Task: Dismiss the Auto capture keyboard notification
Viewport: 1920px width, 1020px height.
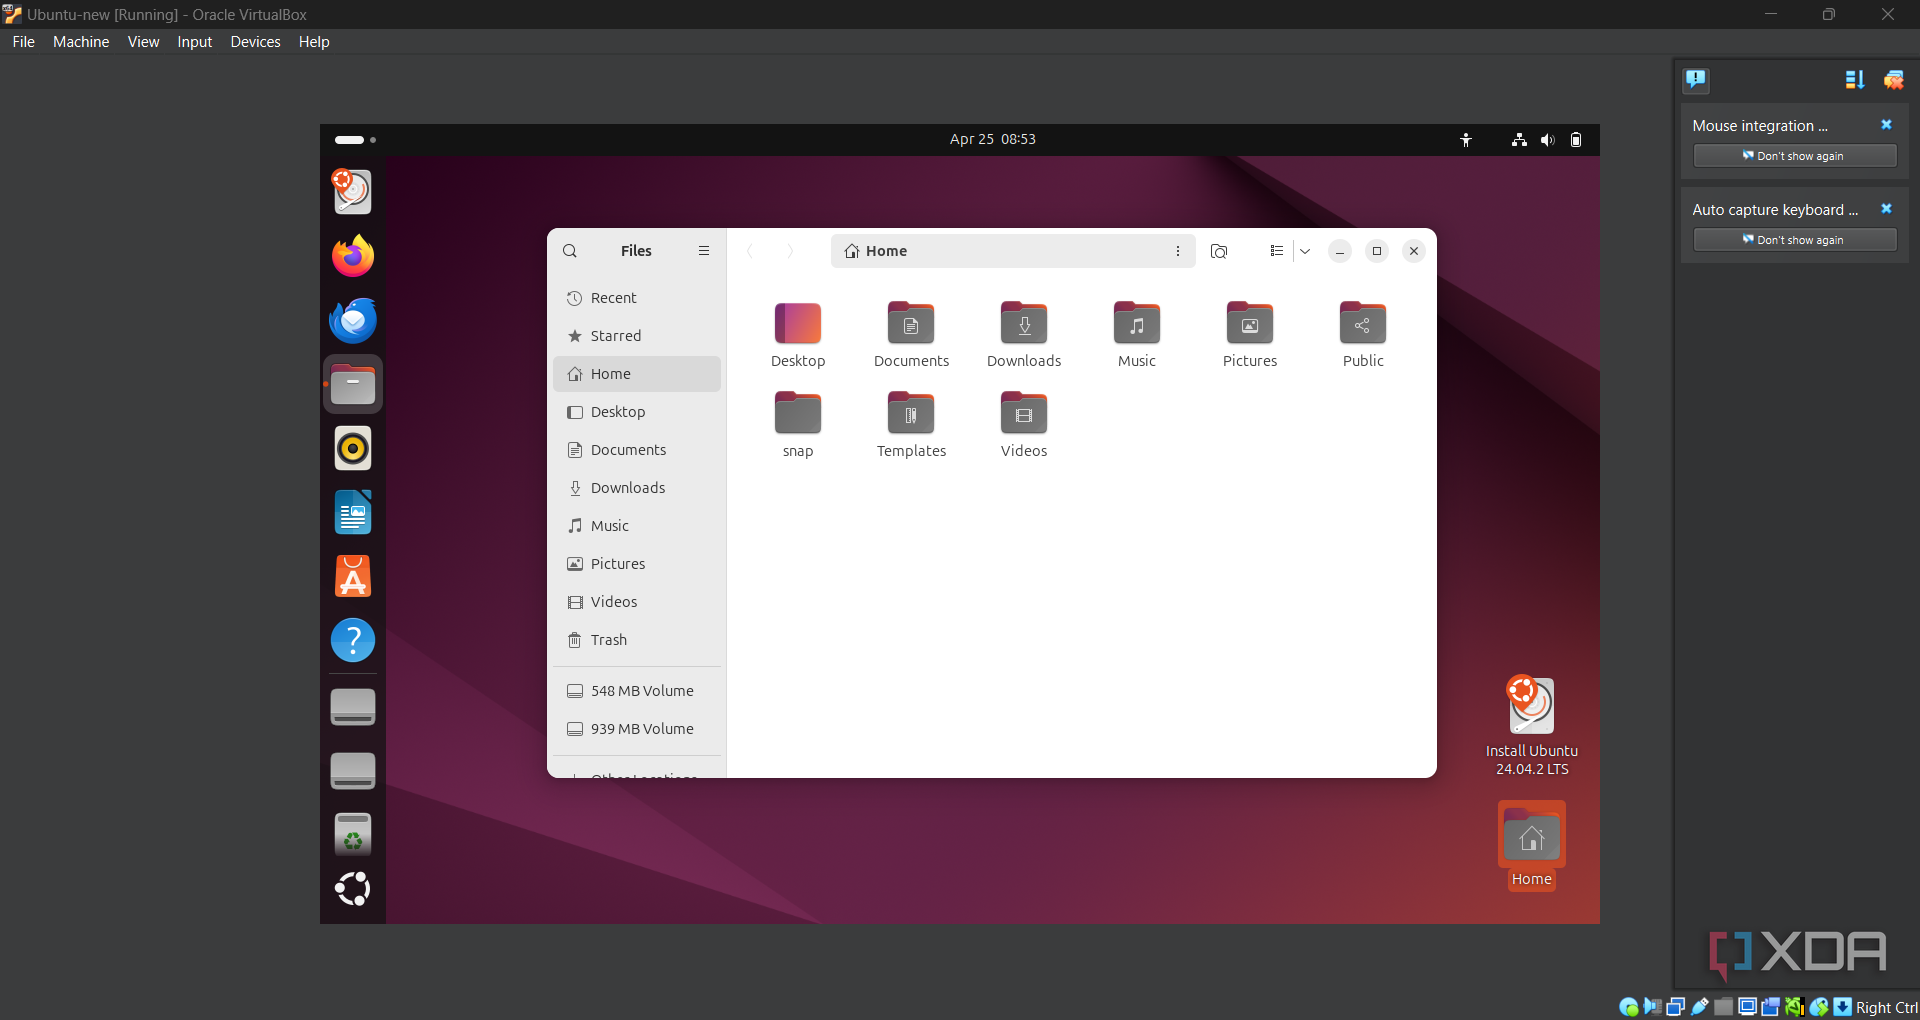Action: pos(1886,209)
